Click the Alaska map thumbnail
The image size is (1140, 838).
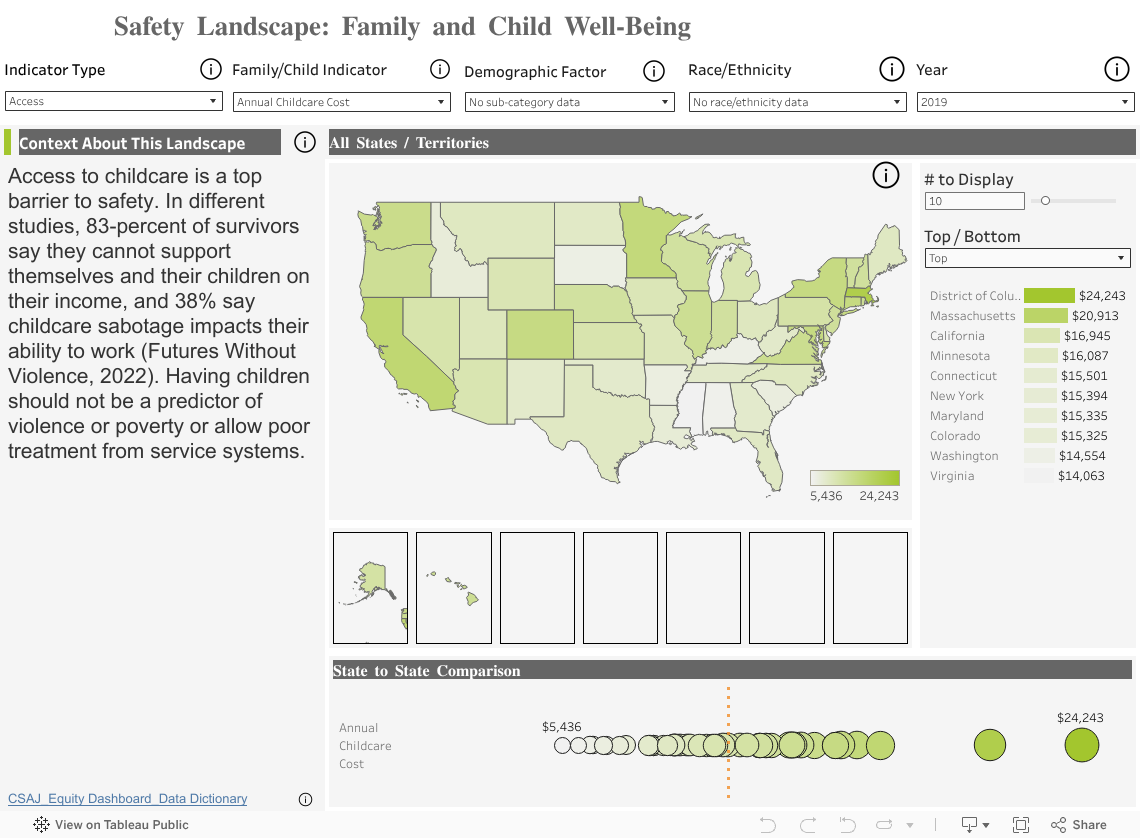370,587
